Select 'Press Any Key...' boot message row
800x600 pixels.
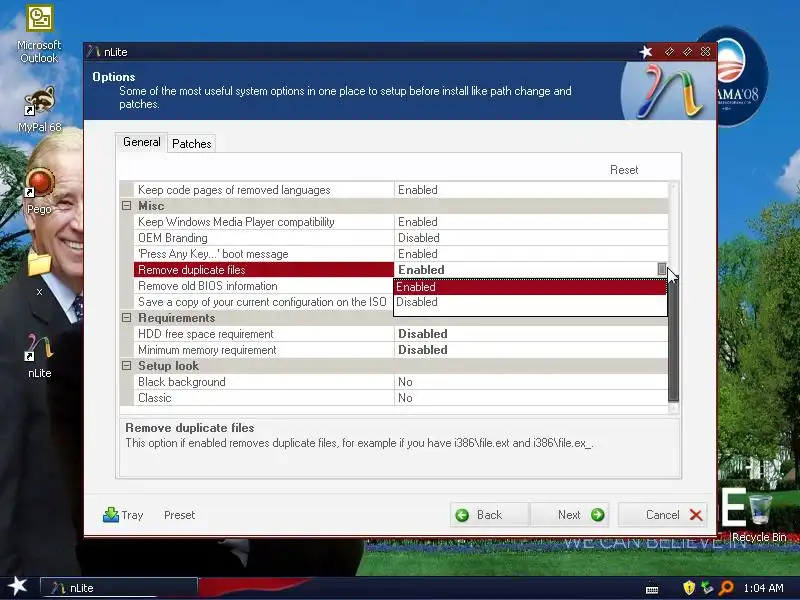263,254
